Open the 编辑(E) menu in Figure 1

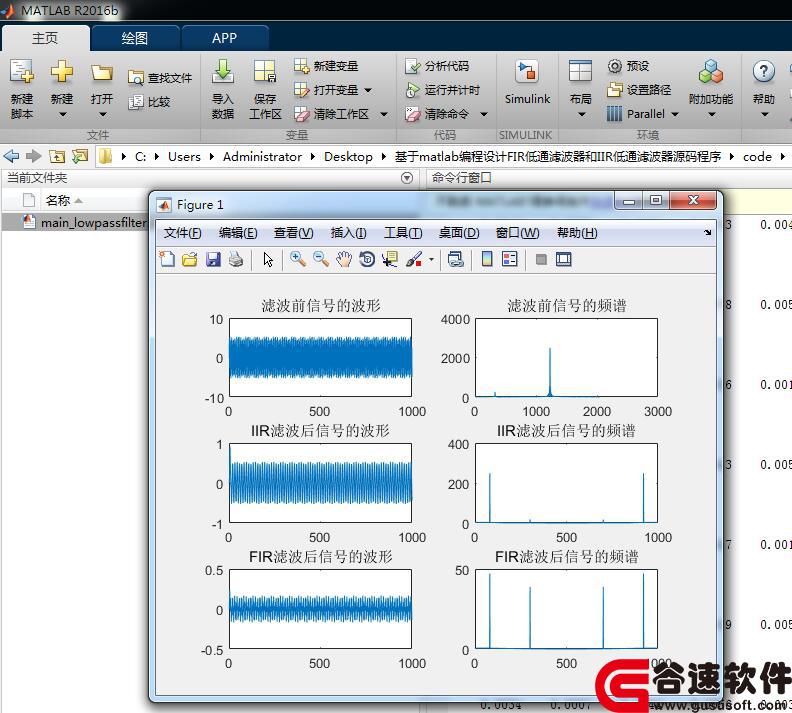point(238,233)
